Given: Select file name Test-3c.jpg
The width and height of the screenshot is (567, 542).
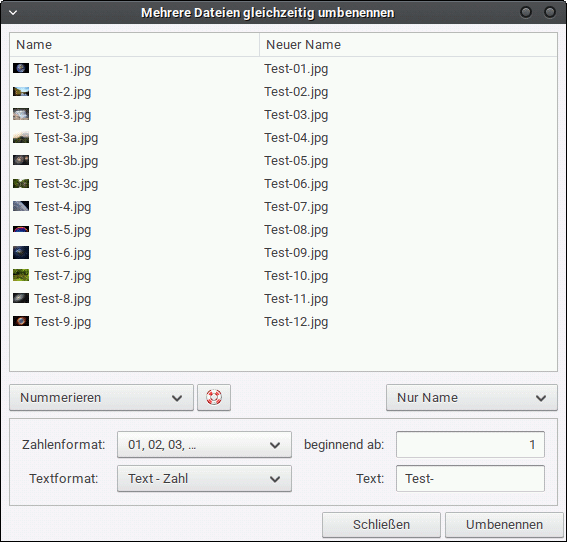Looking at the screenshot, I should pyautogui.click(x=66, y=184).
